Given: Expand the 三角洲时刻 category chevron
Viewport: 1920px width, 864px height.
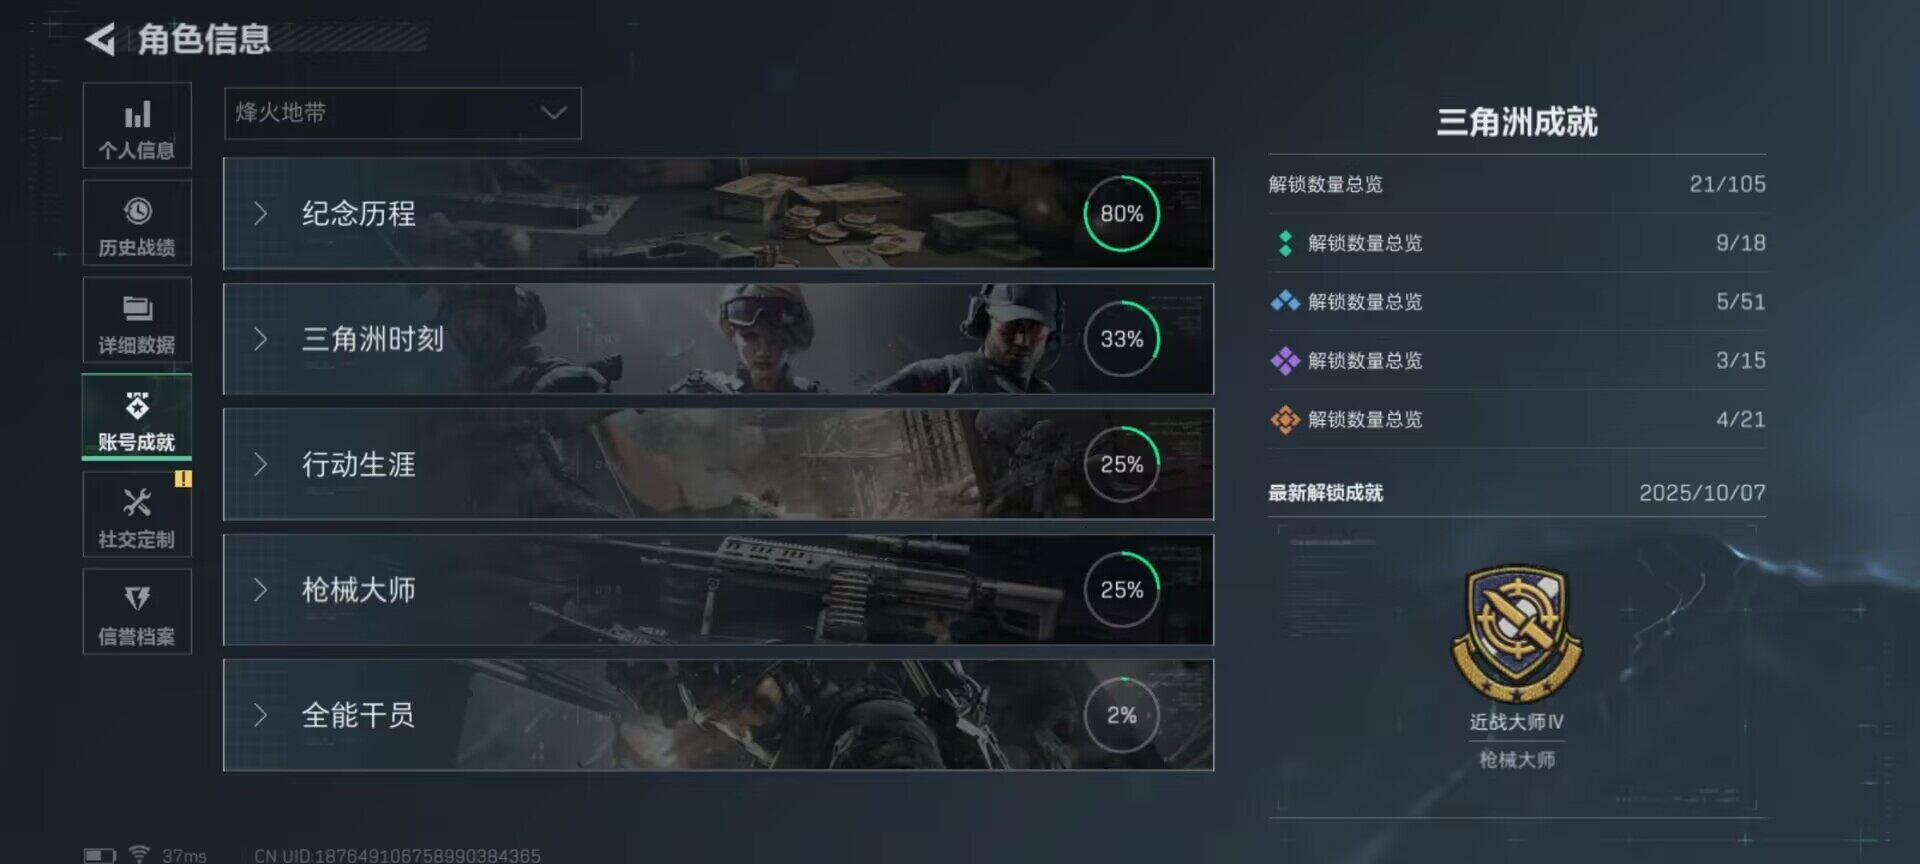Looking at the screenshot, I should click(x=261, y=339).
